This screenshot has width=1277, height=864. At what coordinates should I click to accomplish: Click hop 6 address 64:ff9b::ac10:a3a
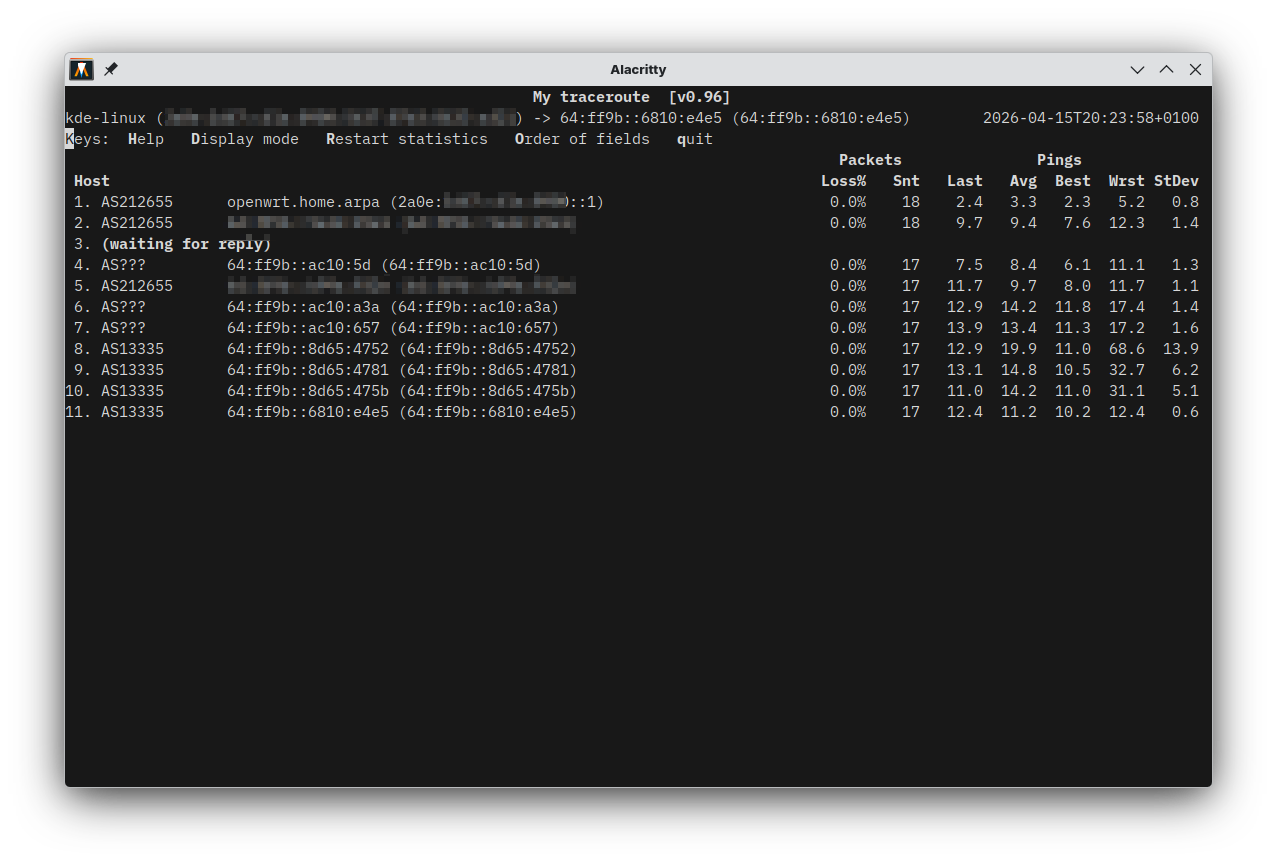(x=303, y=307)
